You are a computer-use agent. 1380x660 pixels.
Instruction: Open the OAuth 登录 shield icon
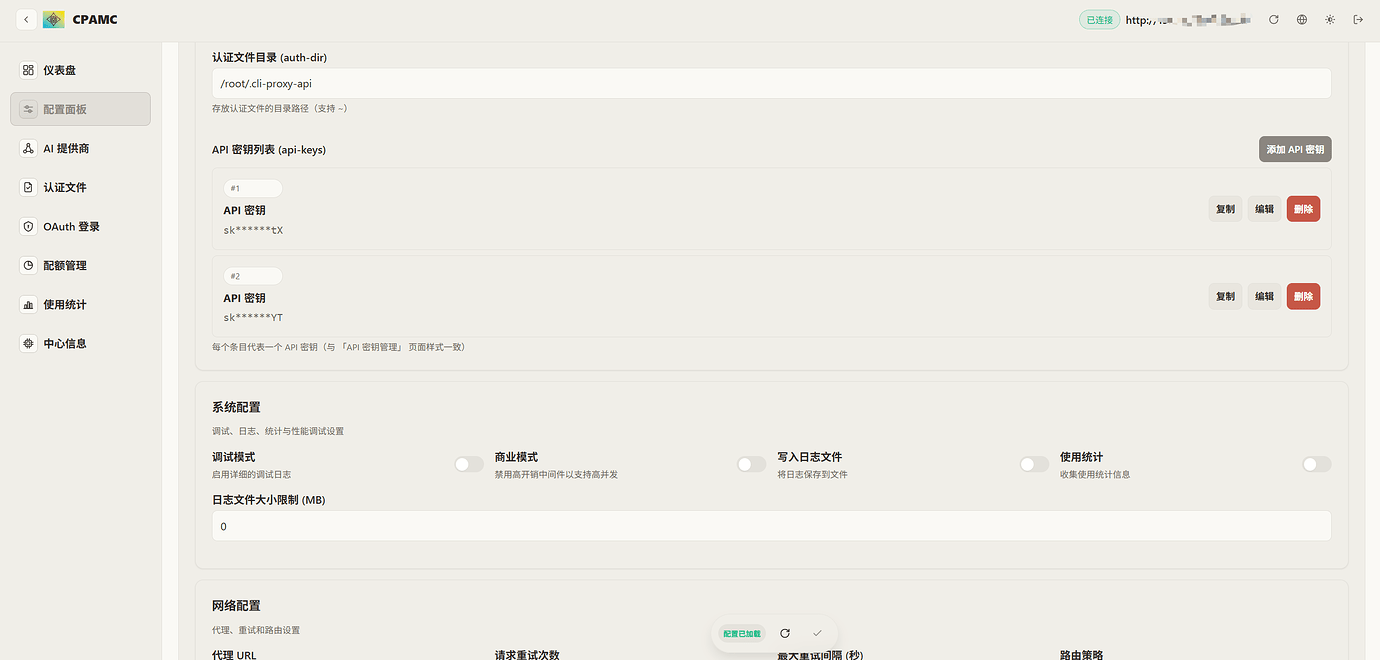click(x=28, y=226)
